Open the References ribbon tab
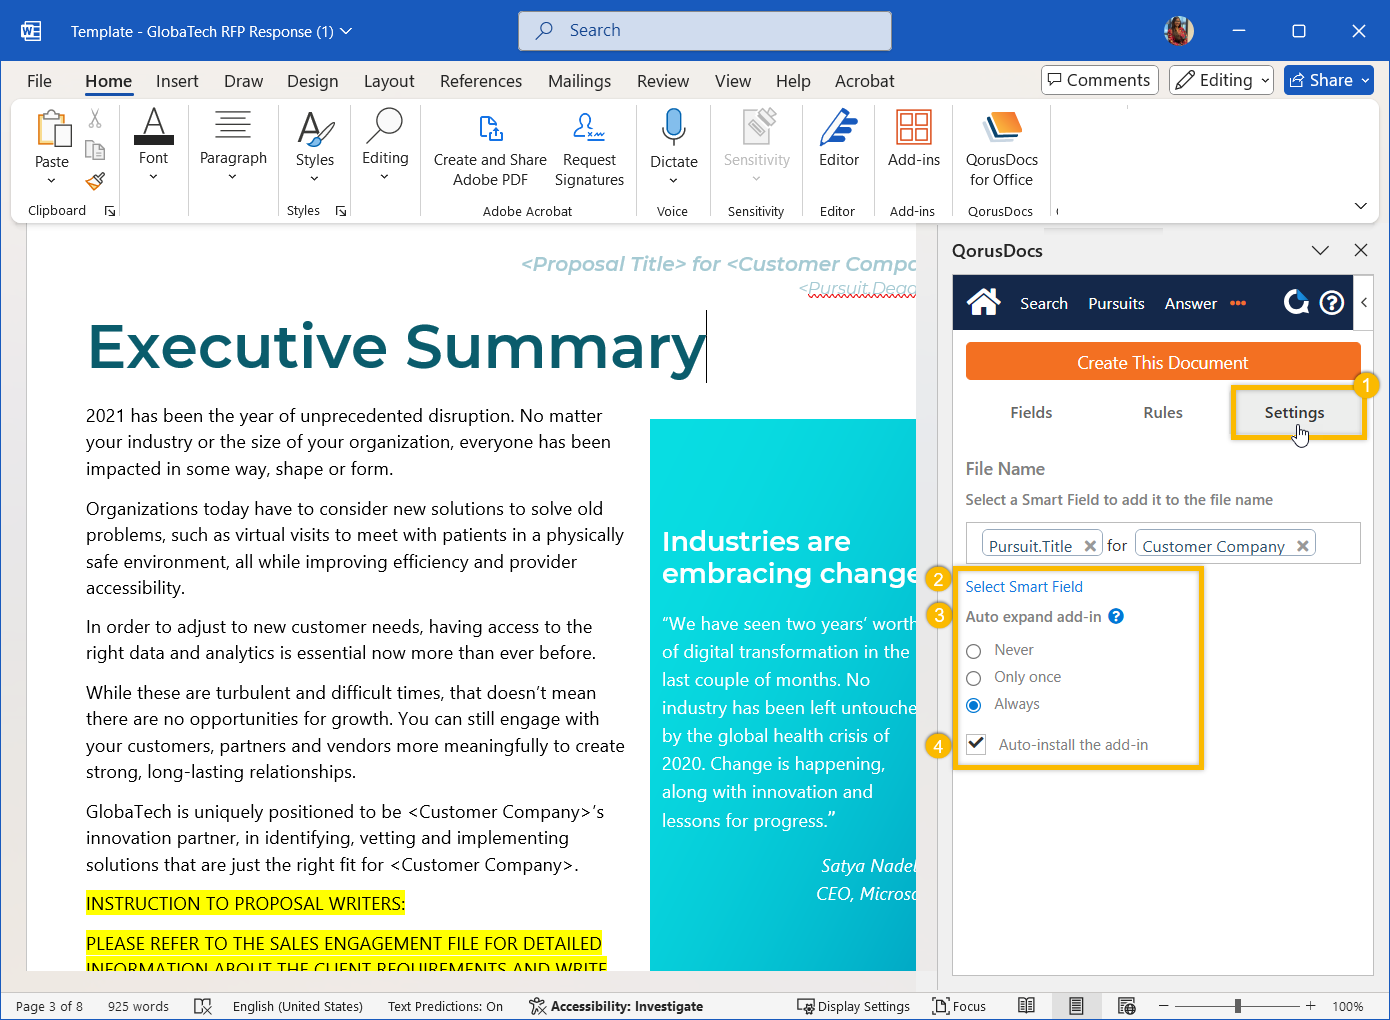 point(480,81)
